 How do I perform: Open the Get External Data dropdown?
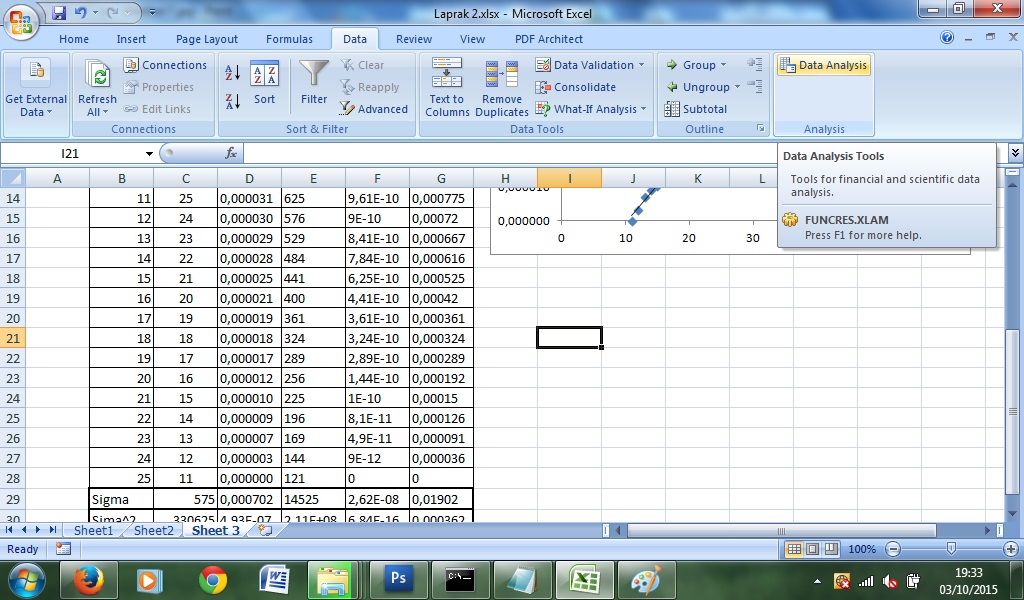click(x=37, y=88)
